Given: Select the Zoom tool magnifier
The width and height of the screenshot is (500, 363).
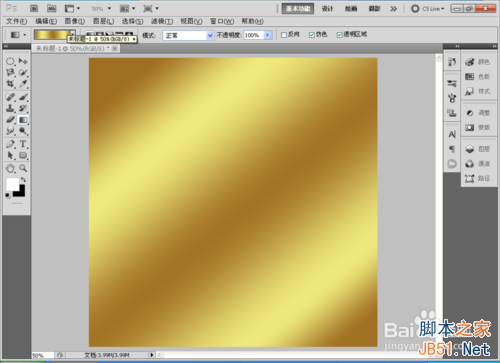Looking at the screenshot, I should (23, 168).
